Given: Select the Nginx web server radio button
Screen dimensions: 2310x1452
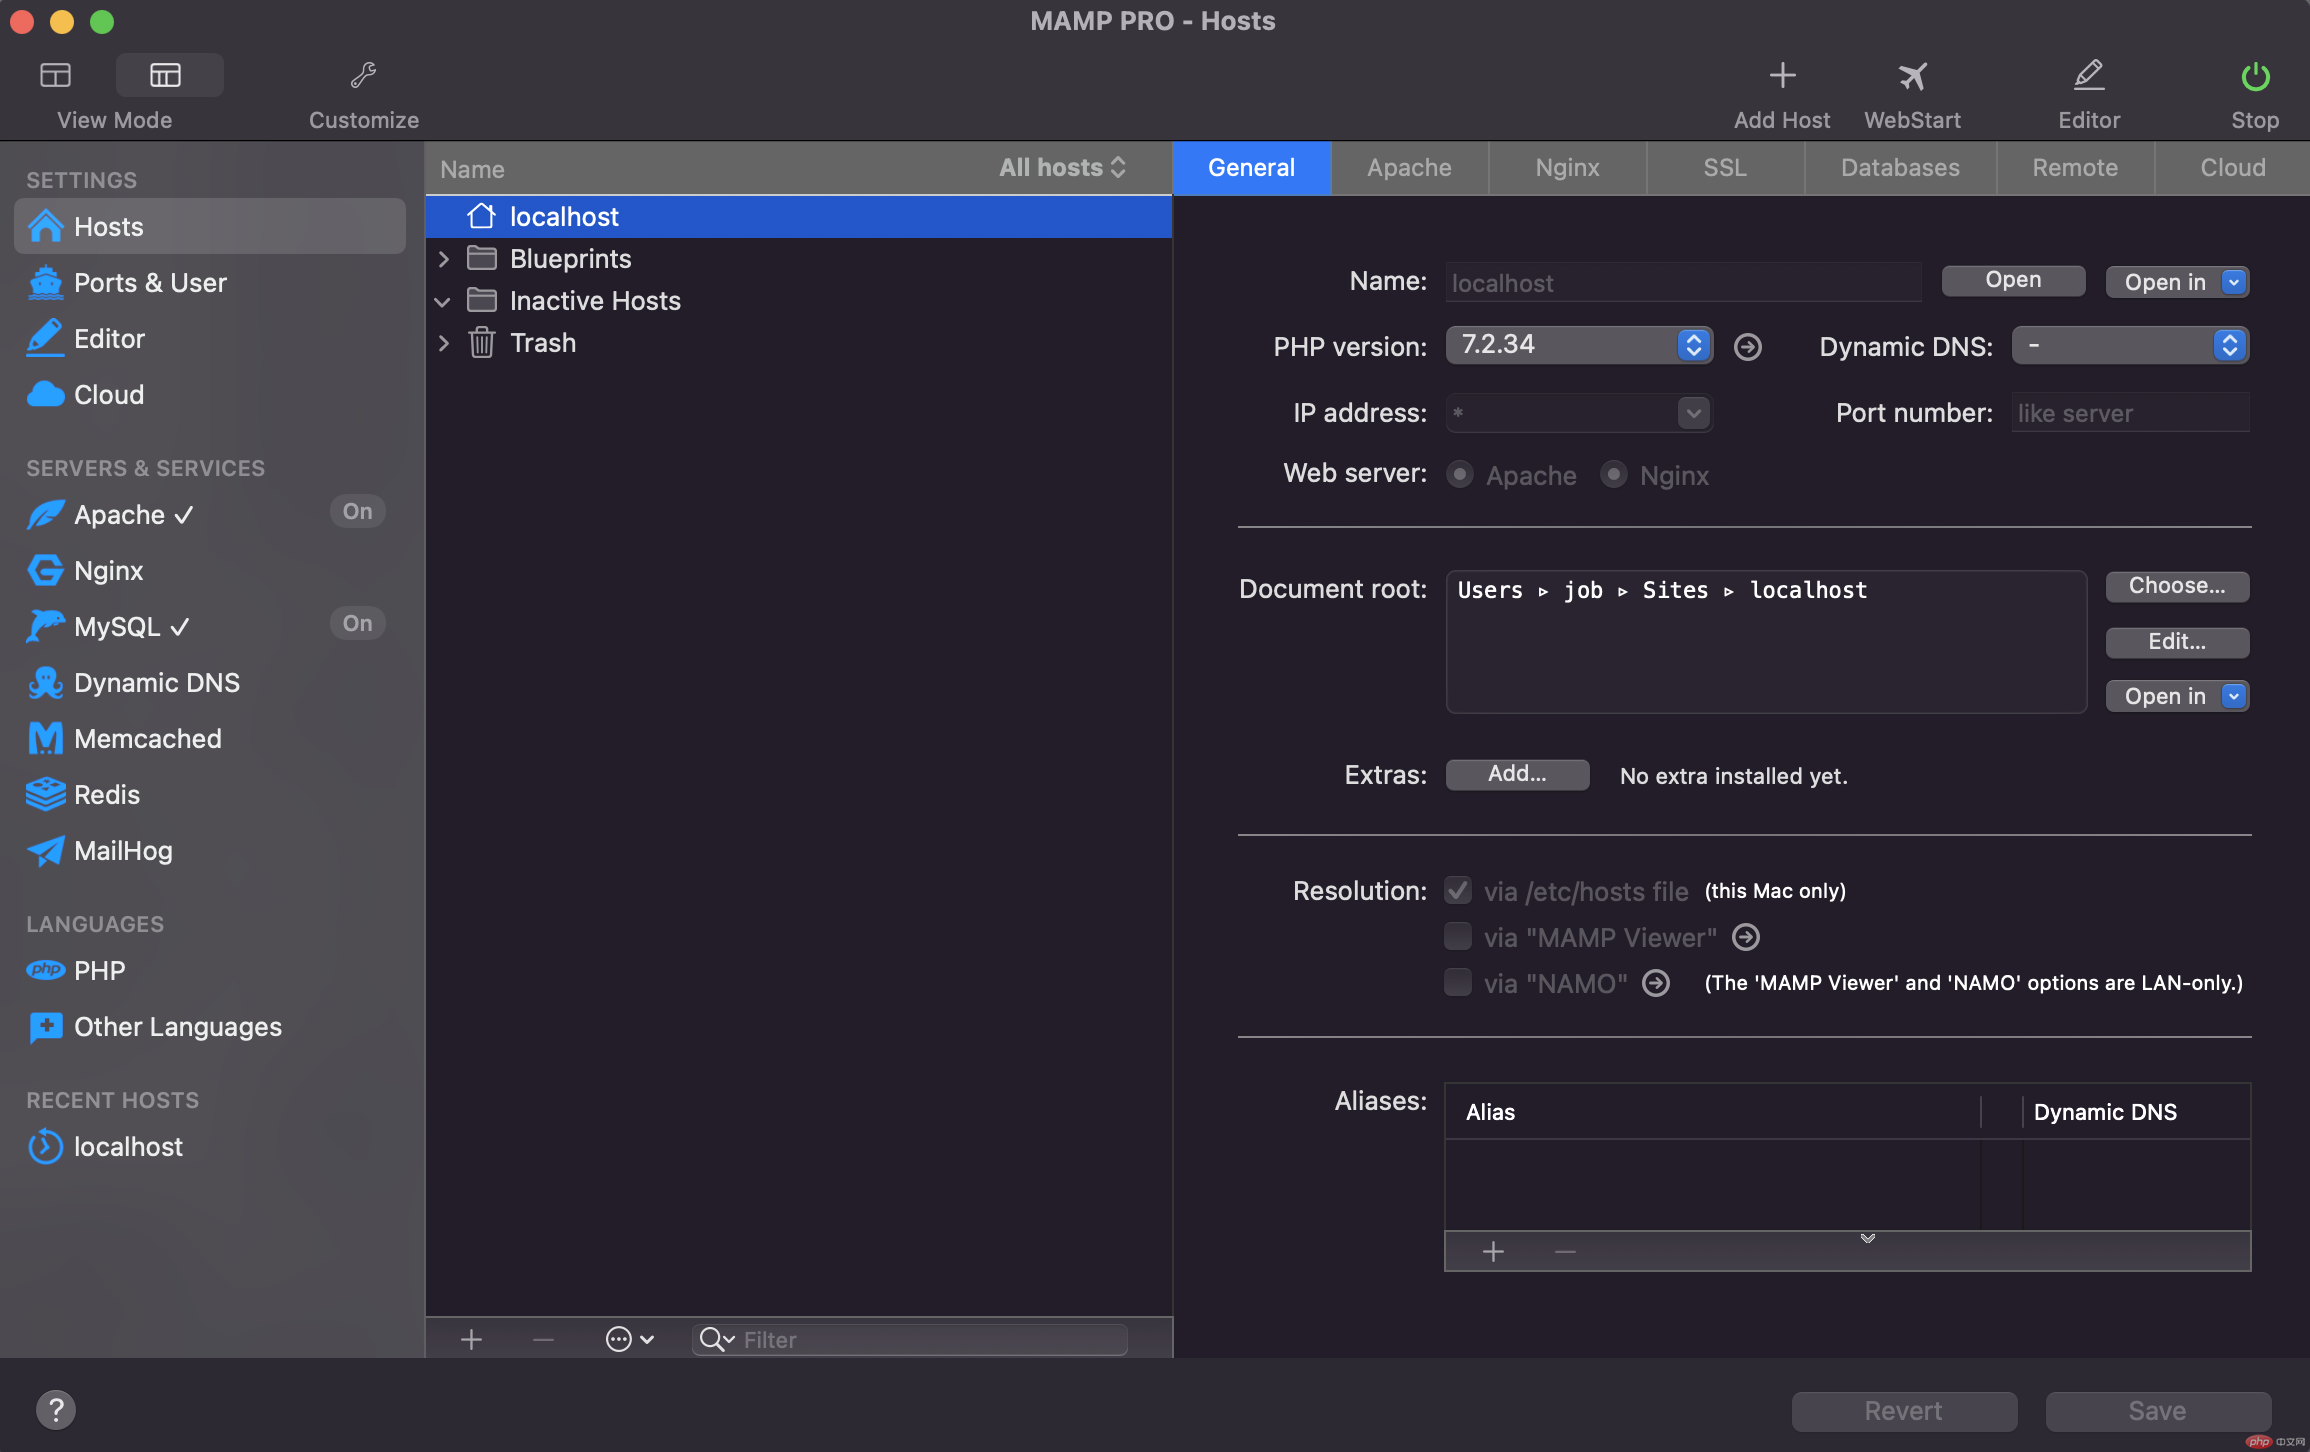Looking at the screenshot, I should (x=1613, y=474).
